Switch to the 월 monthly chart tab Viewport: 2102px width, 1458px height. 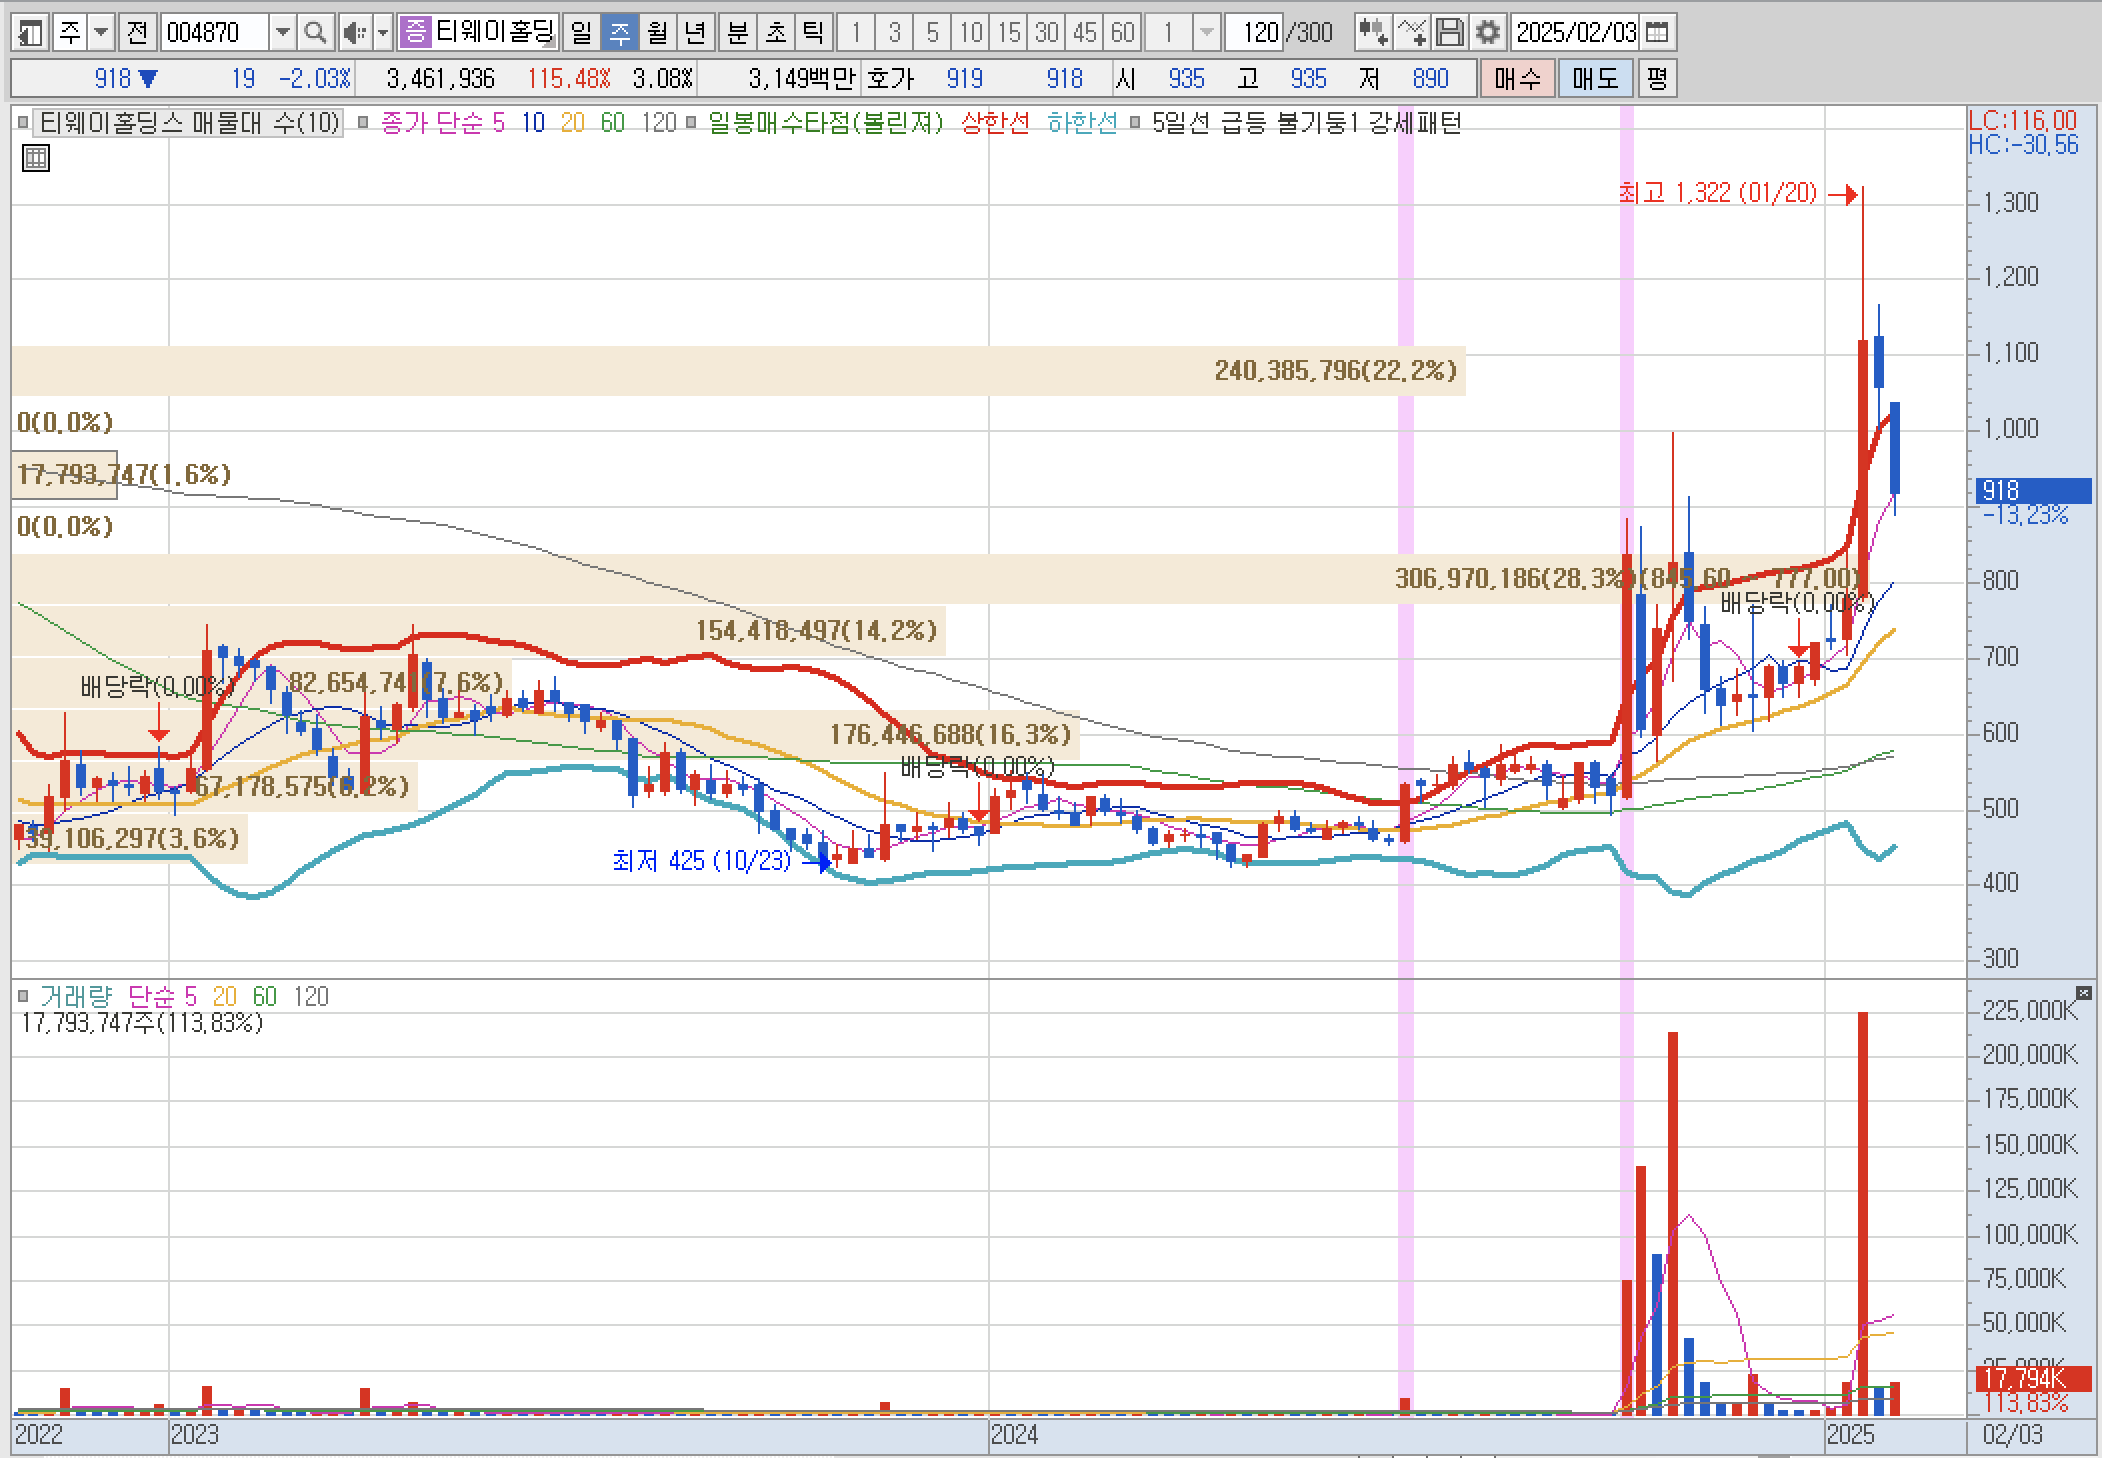click(657, 33)
